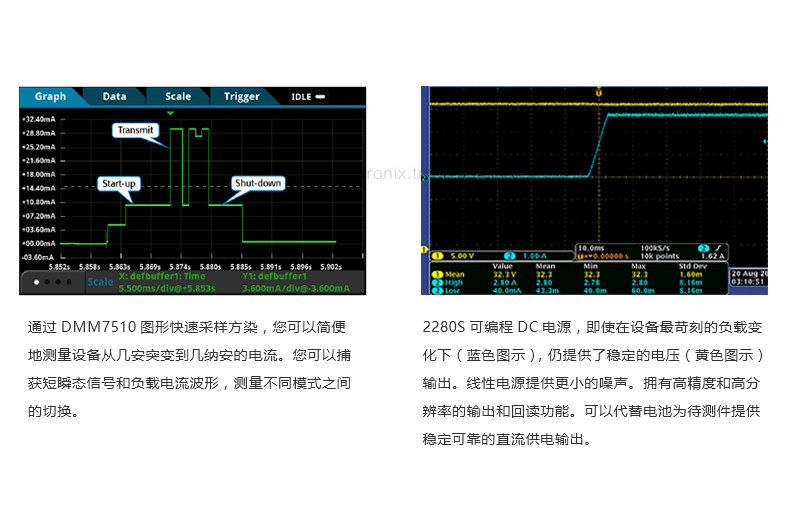Click the blue Scale label in footer
This screenshot has width=790, height=514.
click(x=100, y=282)
